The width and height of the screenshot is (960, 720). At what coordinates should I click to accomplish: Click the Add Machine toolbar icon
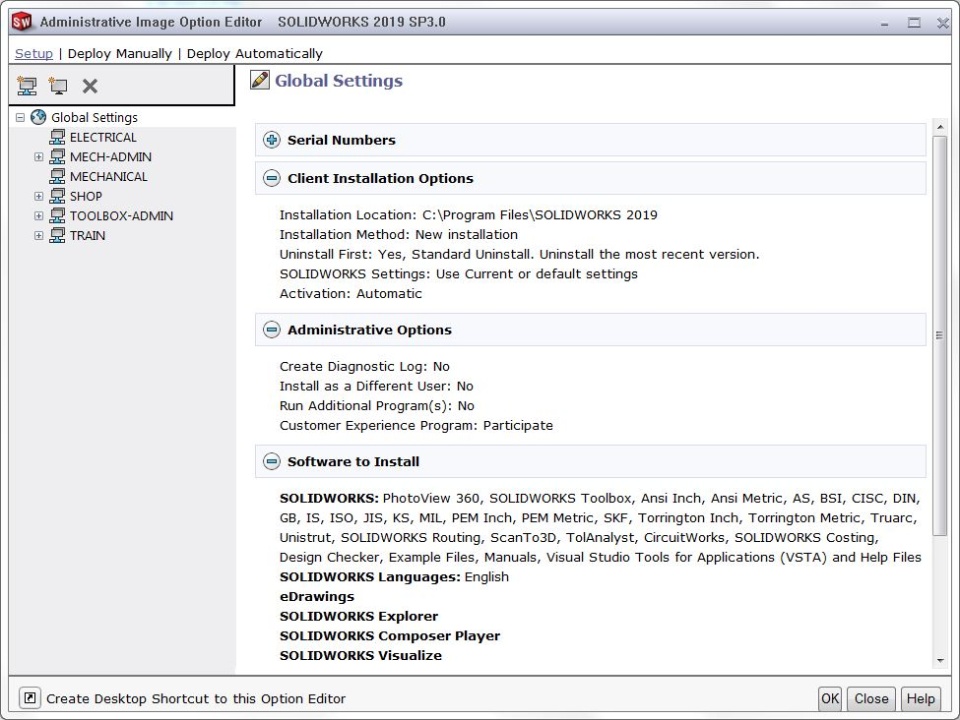click(58, 86)
